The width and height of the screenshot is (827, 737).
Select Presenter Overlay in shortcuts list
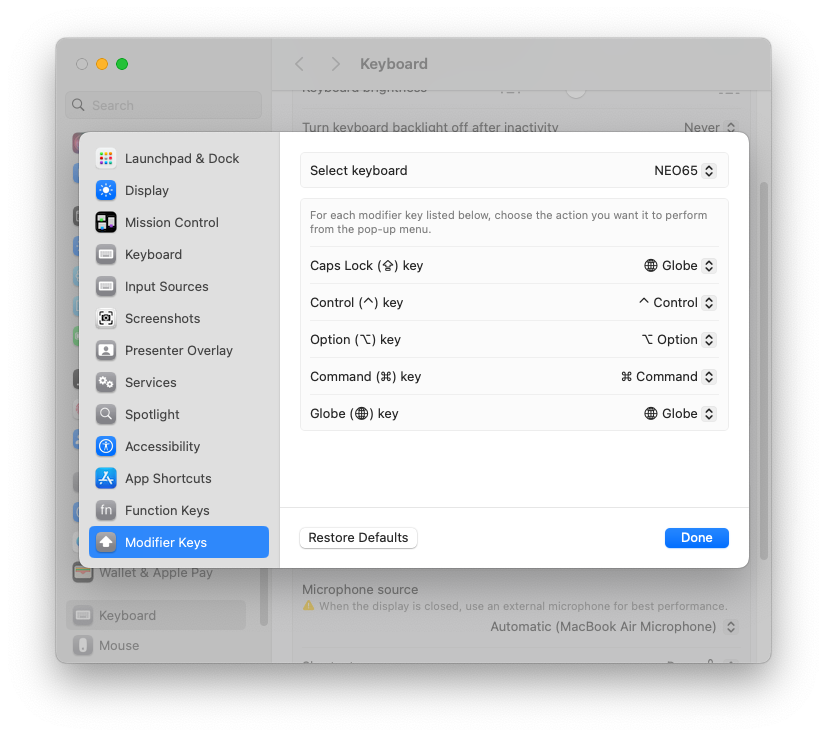click(x=179, y=350)
